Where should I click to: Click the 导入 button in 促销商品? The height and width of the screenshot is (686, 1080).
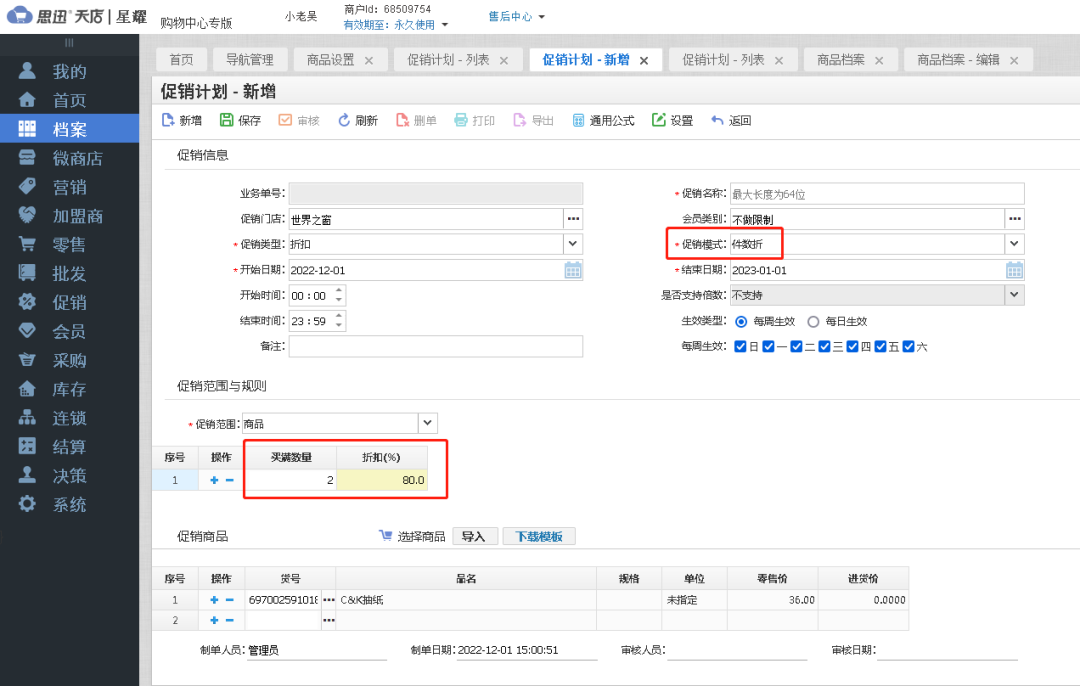pos(475,535)
